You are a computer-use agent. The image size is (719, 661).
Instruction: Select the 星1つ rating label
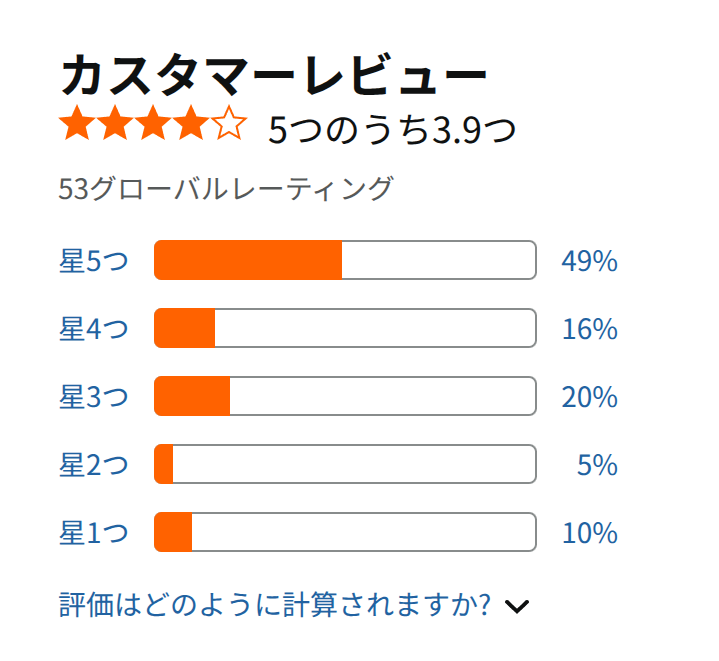click(x=94, y=532)
